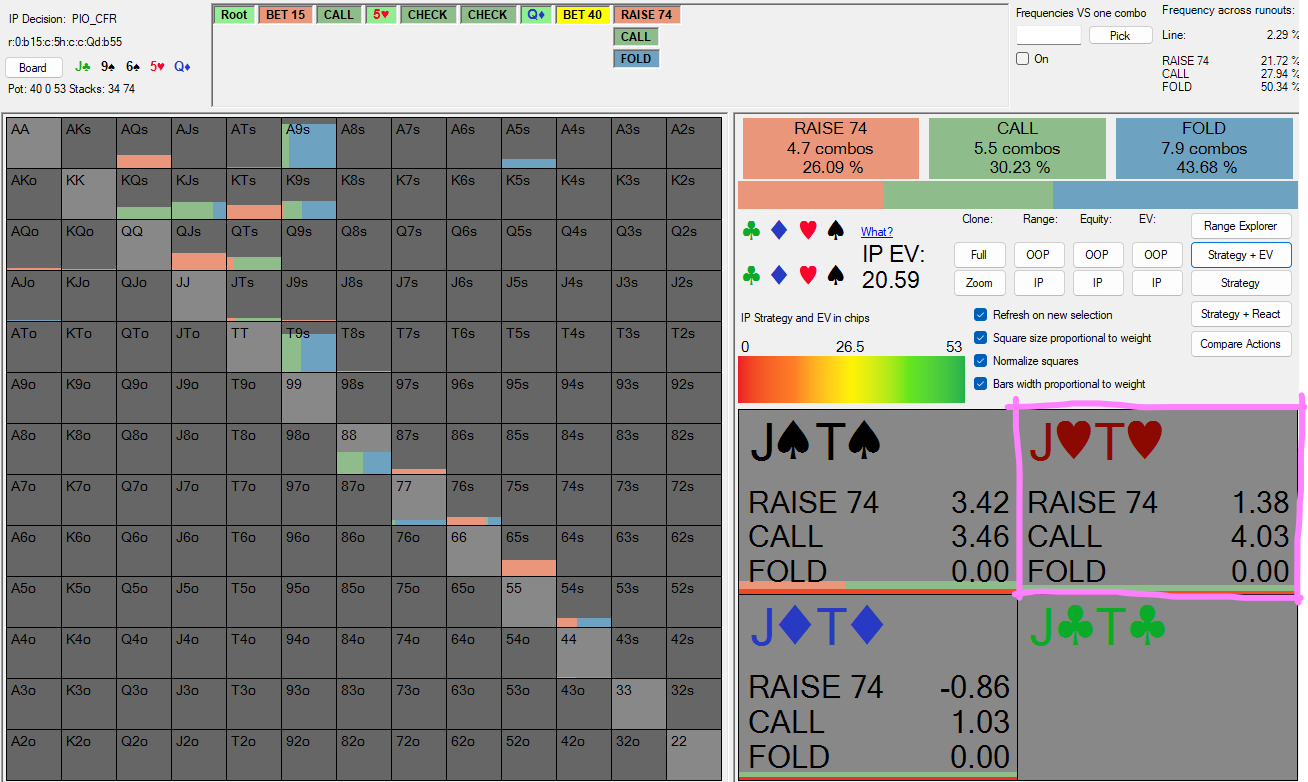Go to the Root node in the tree
The image size is (1308, 782).
(x=235, y=15)
